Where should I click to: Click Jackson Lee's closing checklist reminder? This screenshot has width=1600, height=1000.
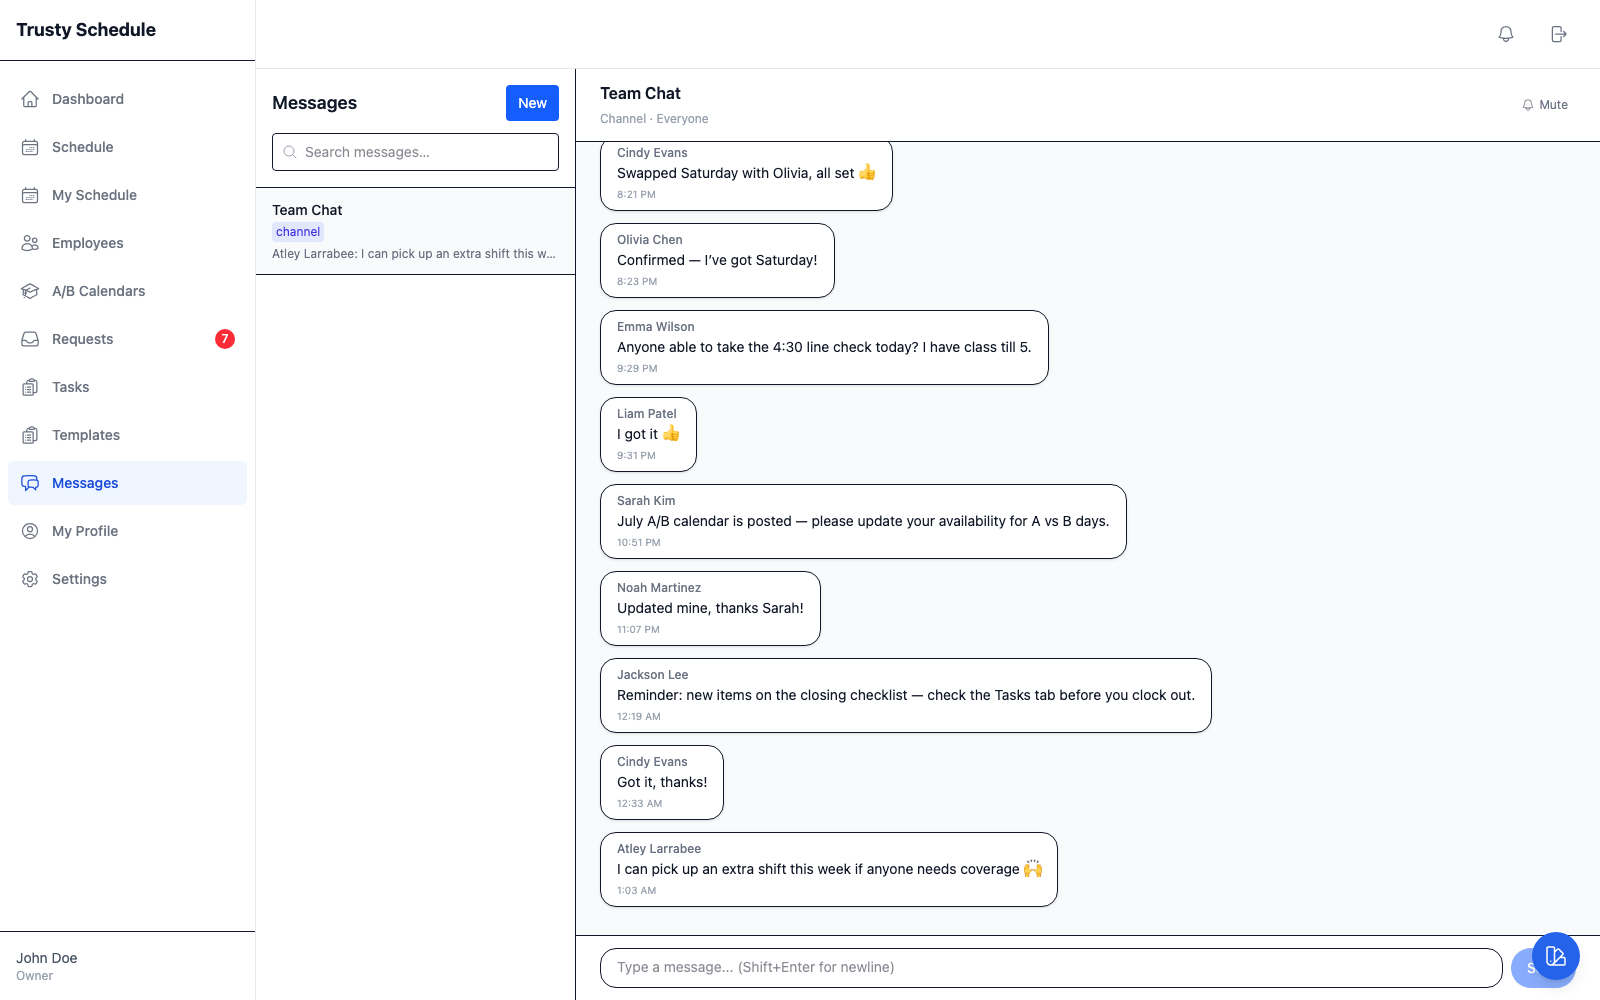point(906,695)
